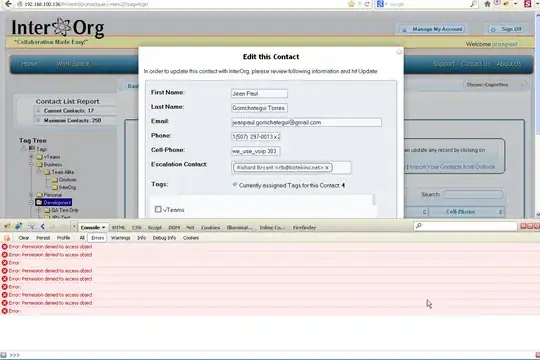Open the Work Space navigation link
540x360 pixels.
(73, 63)
